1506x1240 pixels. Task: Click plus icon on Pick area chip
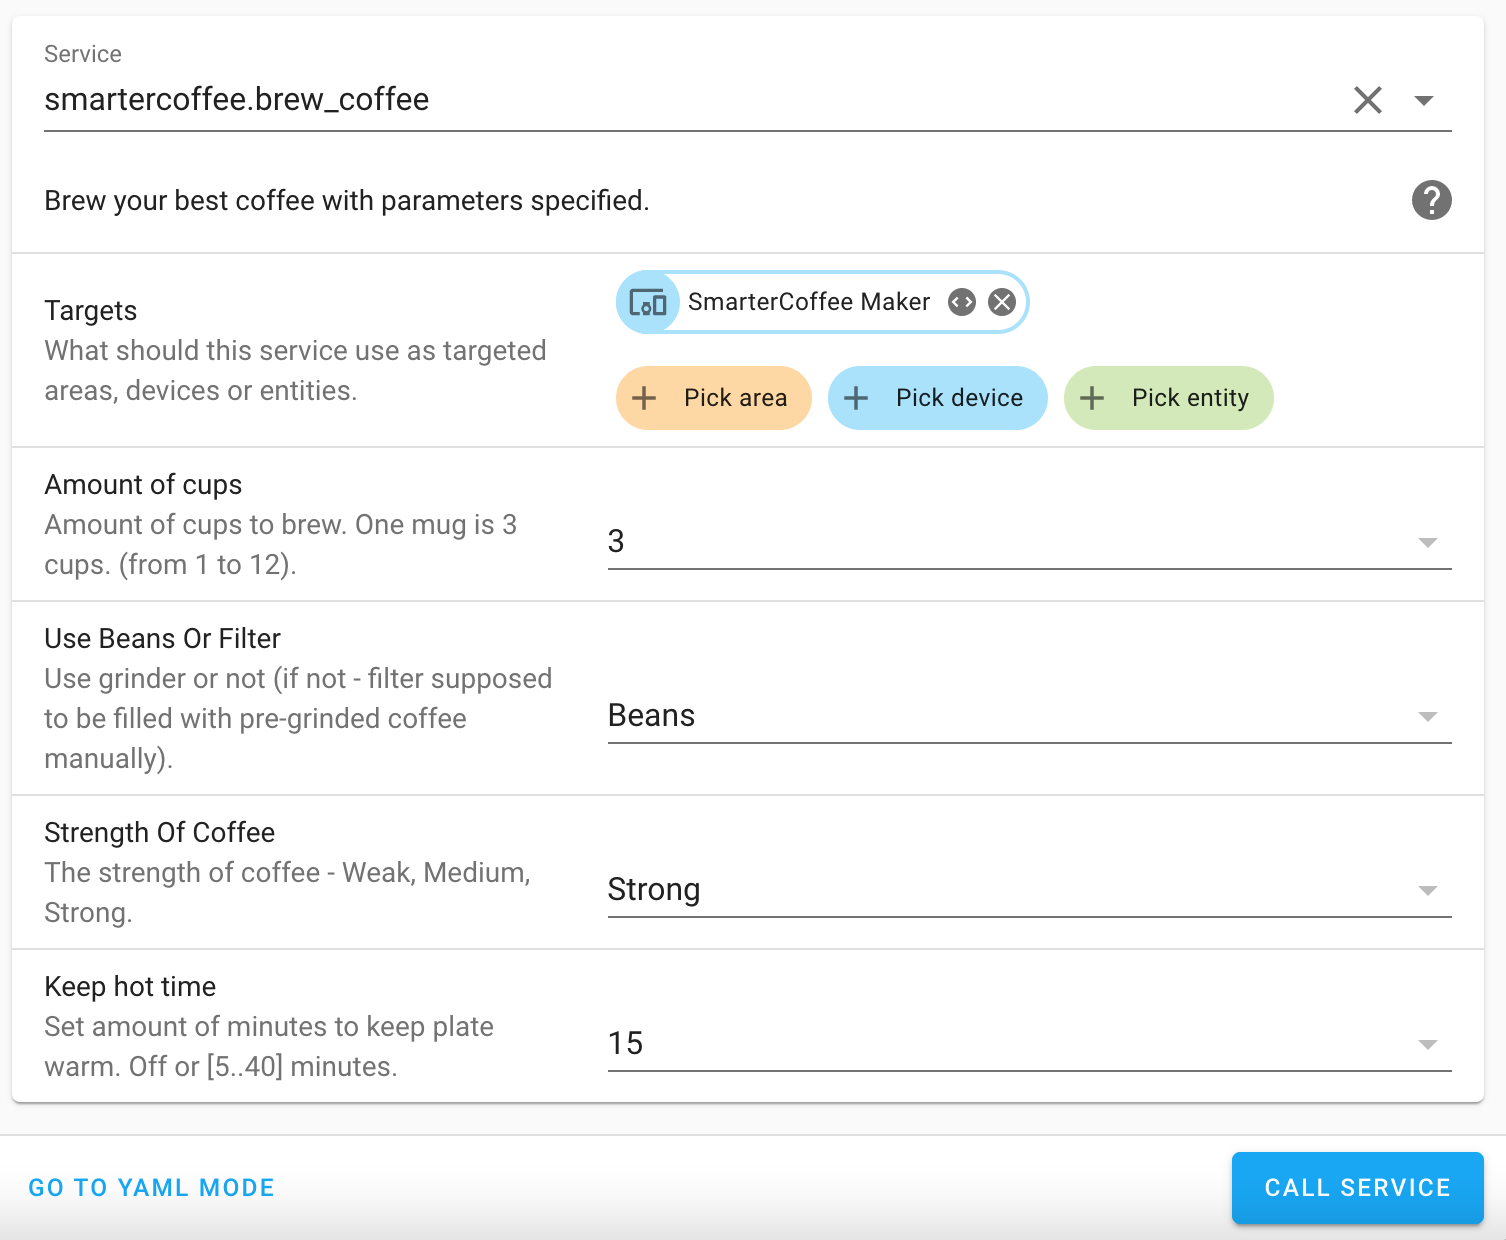tap(645, 398)
